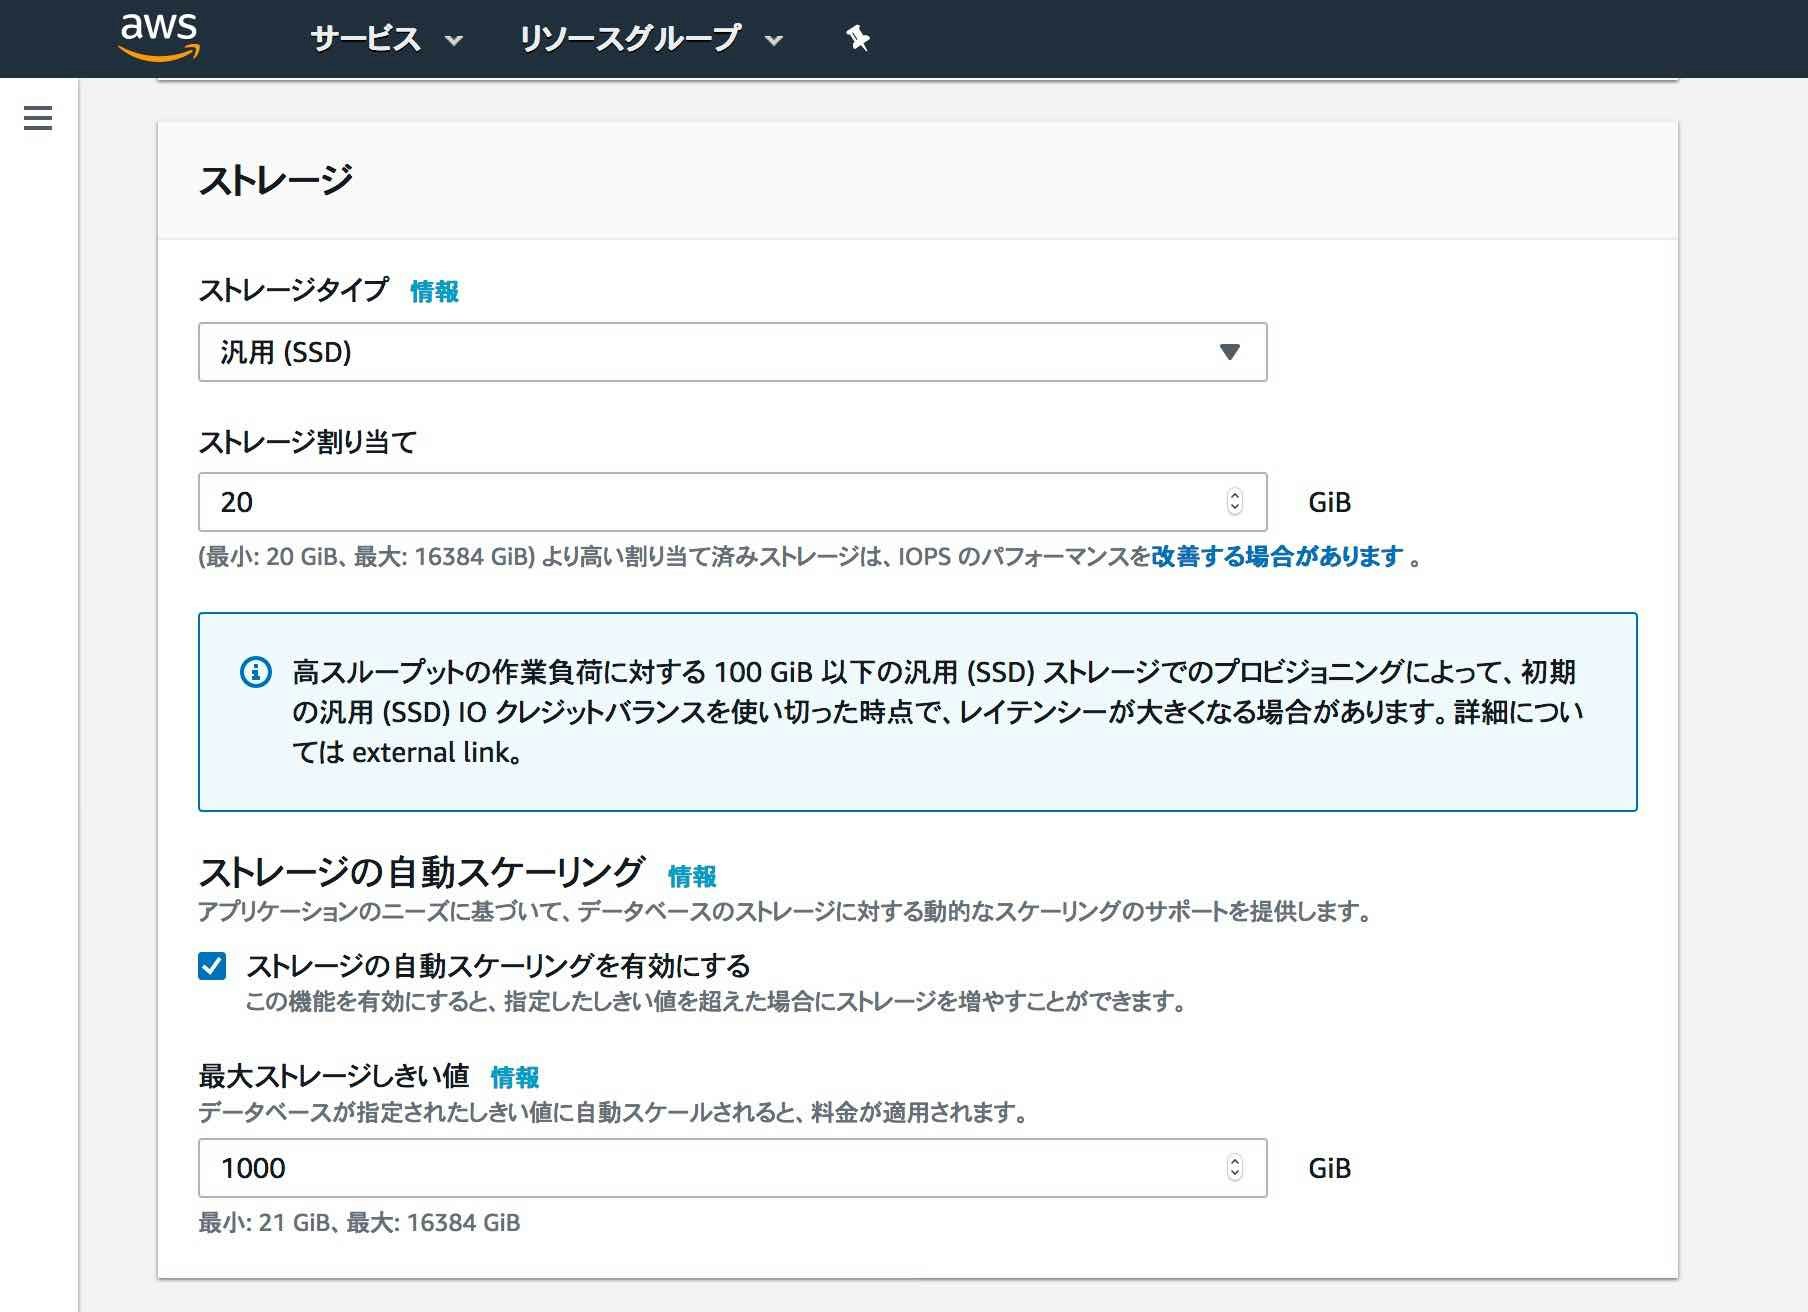1808x1312 pixels.
Task: Click the pin shortcut icon in header
Action: [x=857, y=39]
